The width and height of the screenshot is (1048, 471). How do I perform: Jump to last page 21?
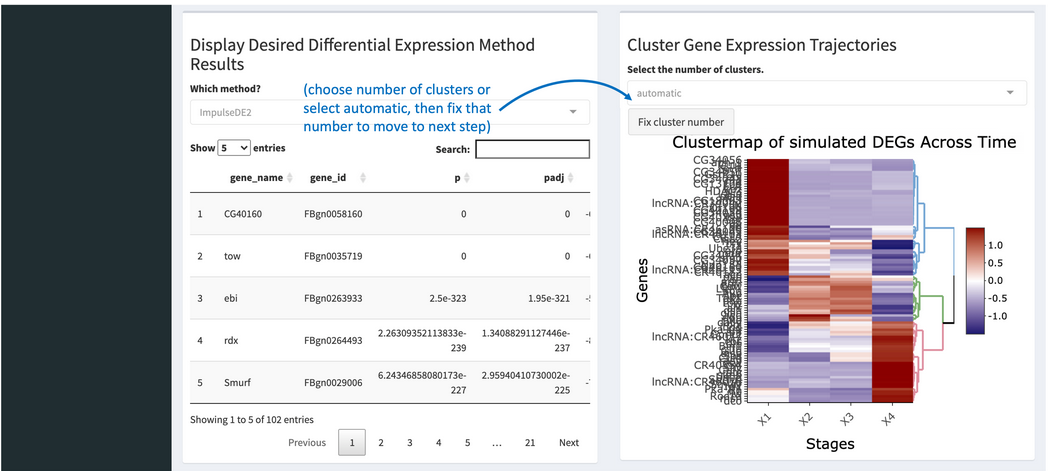click(530, 442)
